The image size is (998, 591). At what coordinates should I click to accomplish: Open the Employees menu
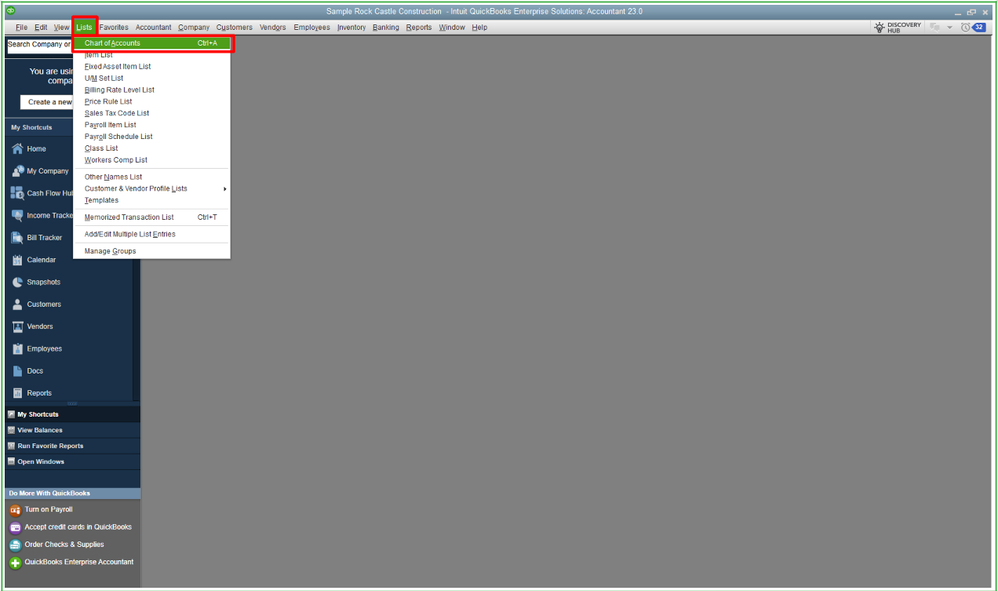tap(312, 27)
